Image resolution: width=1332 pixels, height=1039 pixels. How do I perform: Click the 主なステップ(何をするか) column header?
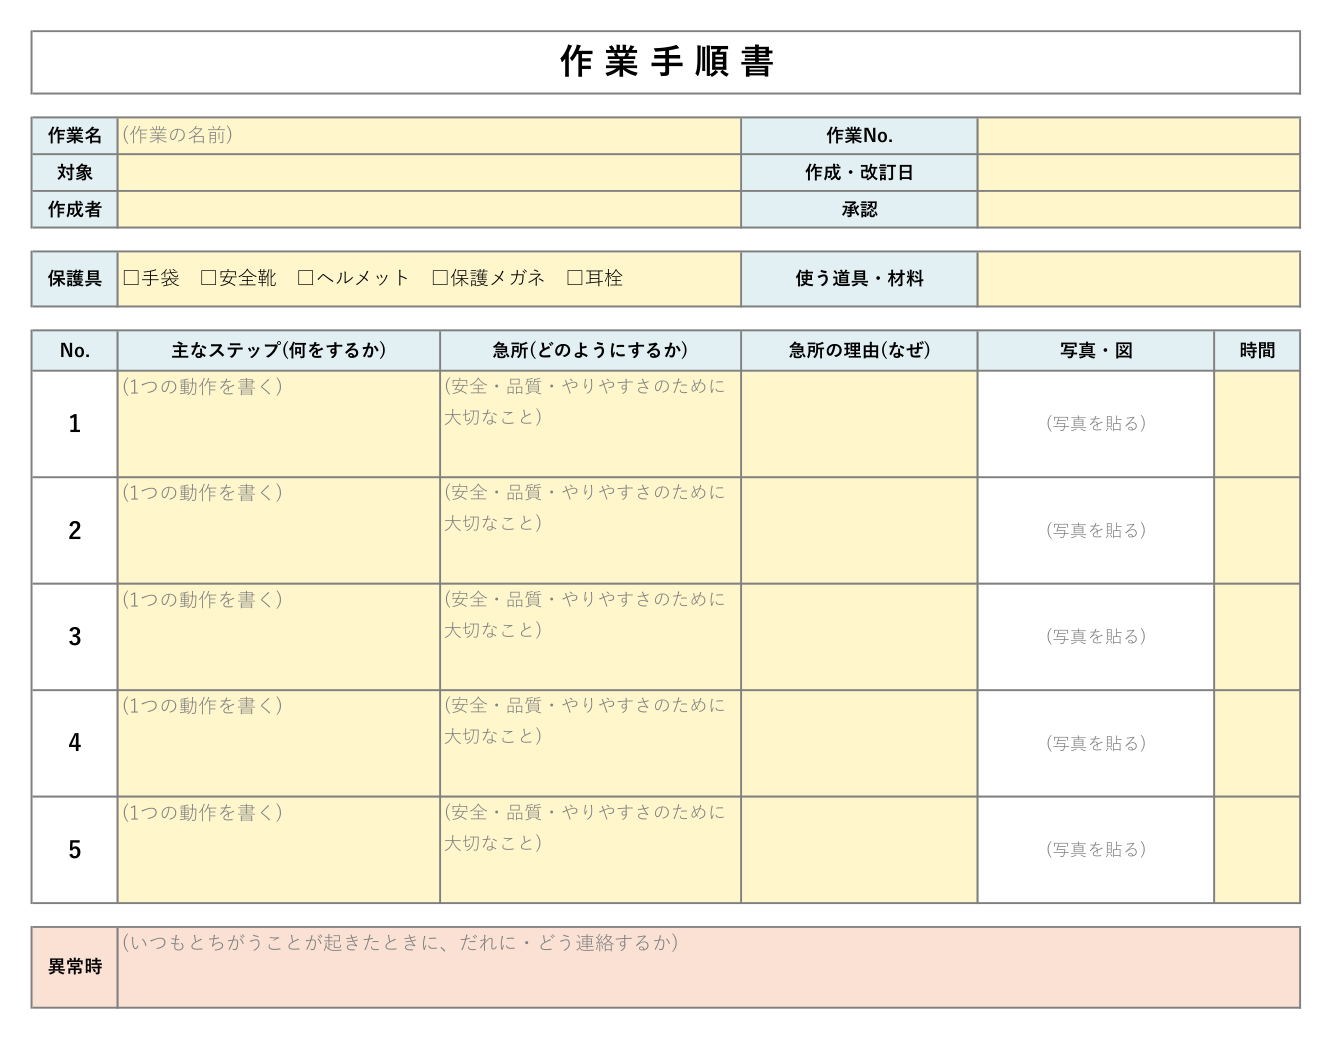tap(279, 351)
